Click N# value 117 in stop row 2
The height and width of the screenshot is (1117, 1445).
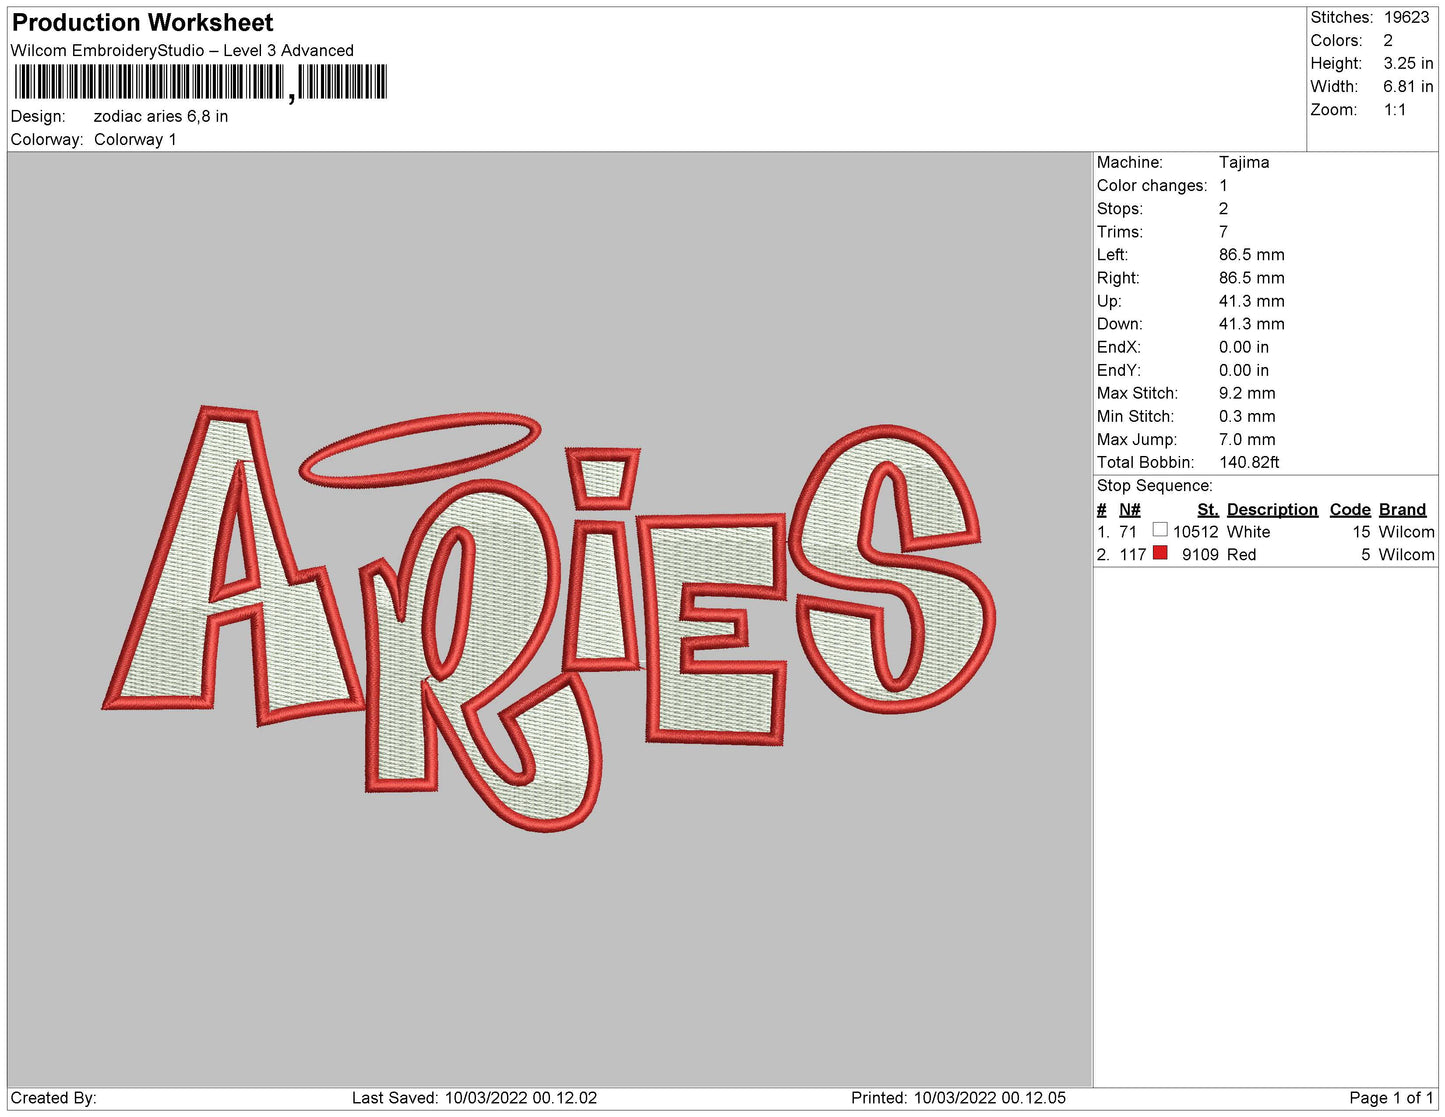[1132, 554]
